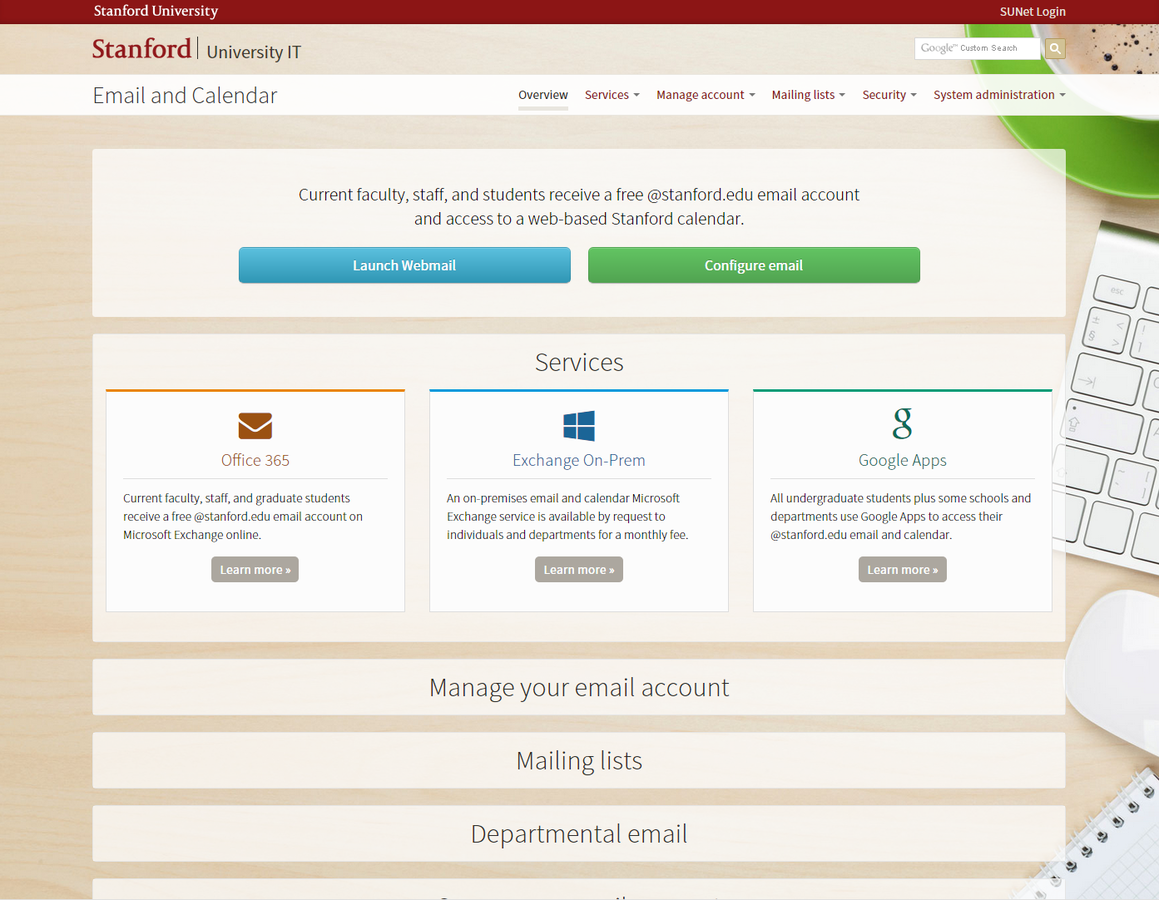This screenshot has height=900, width=1159.
Task: Click Learn more under Exchange On-Prem
Action: coord(579,570)
